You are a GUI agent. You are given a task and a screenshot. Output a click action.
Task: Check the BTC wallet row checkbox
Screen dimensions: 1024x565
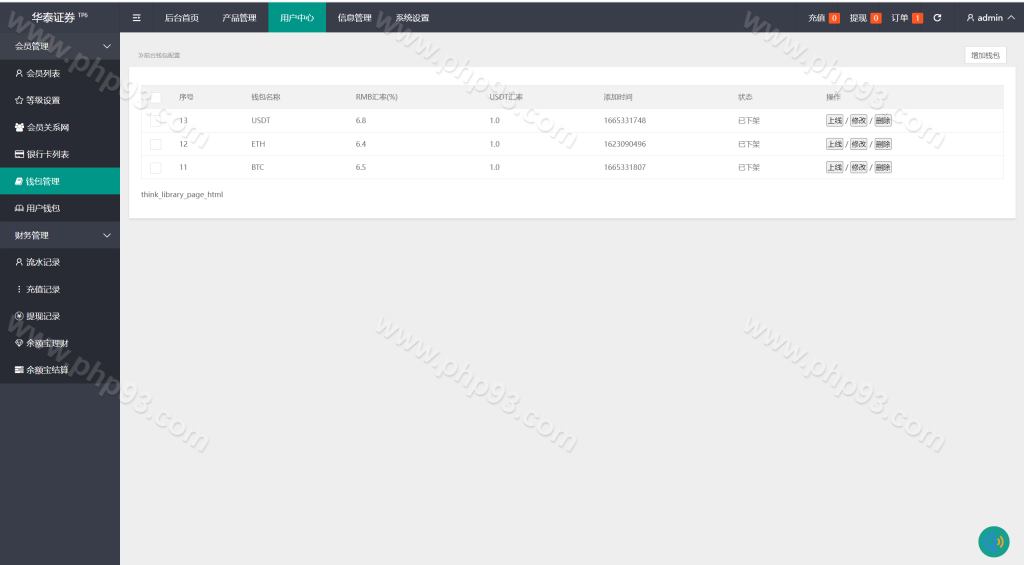(155, 167)
